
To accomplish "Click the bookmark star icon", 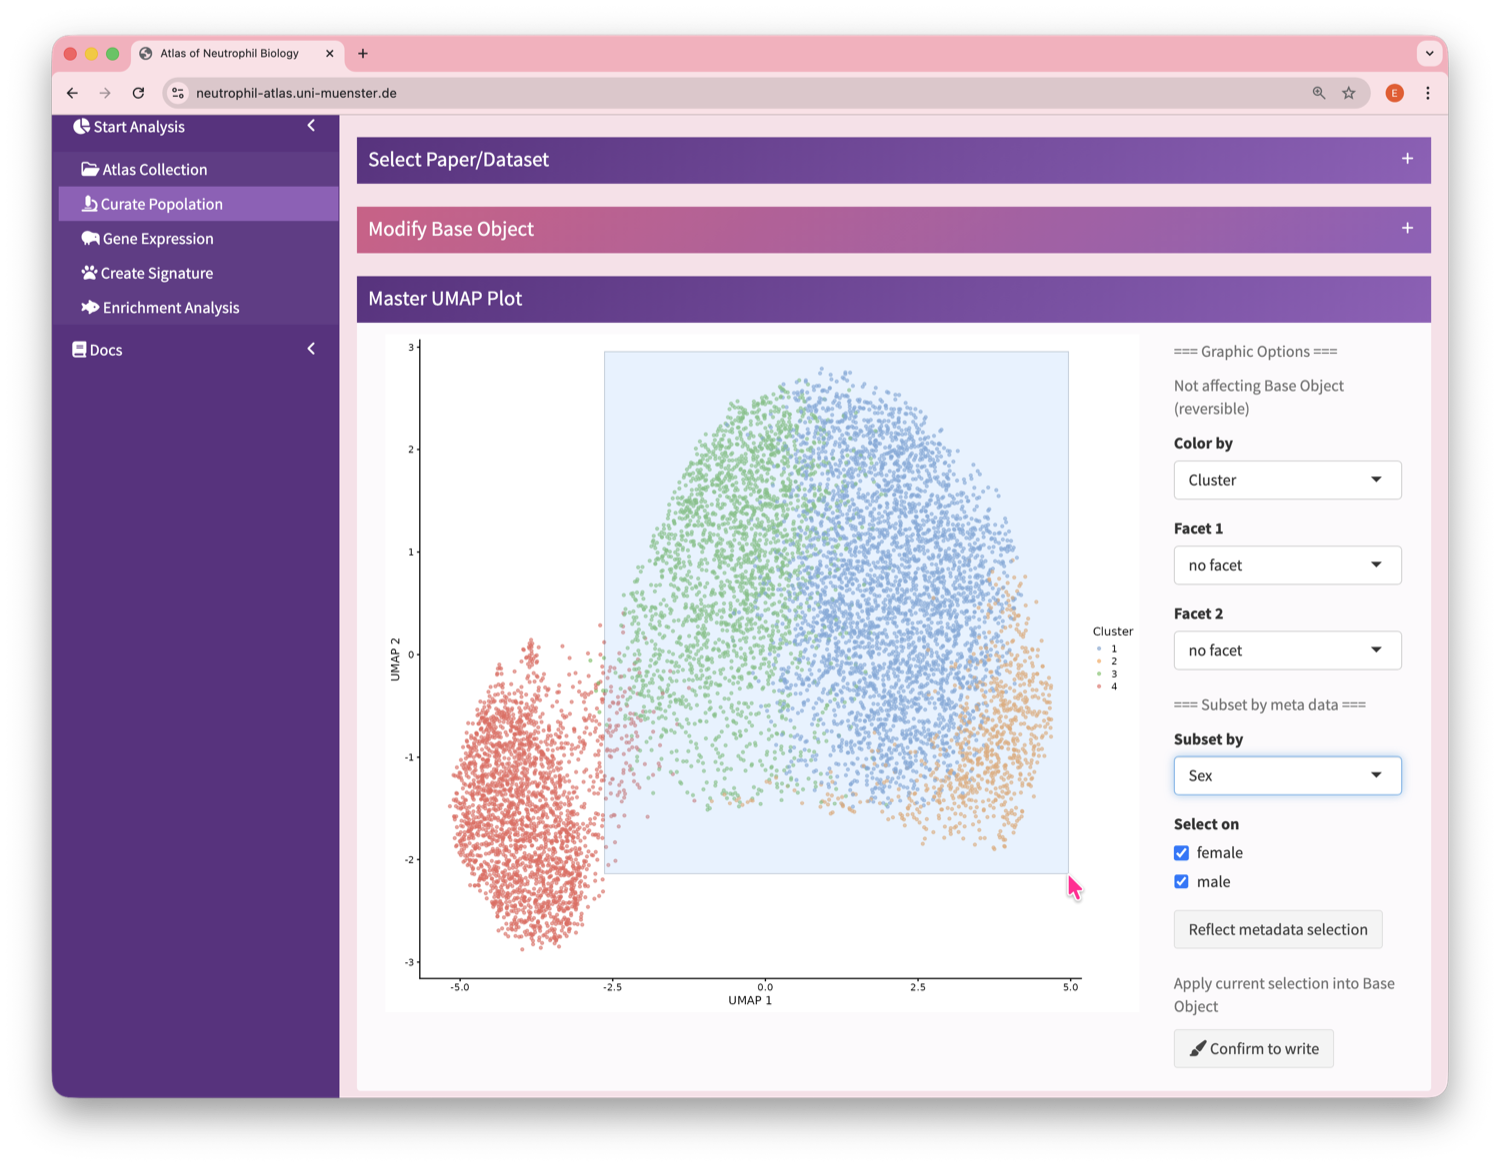I will 1348,93.
